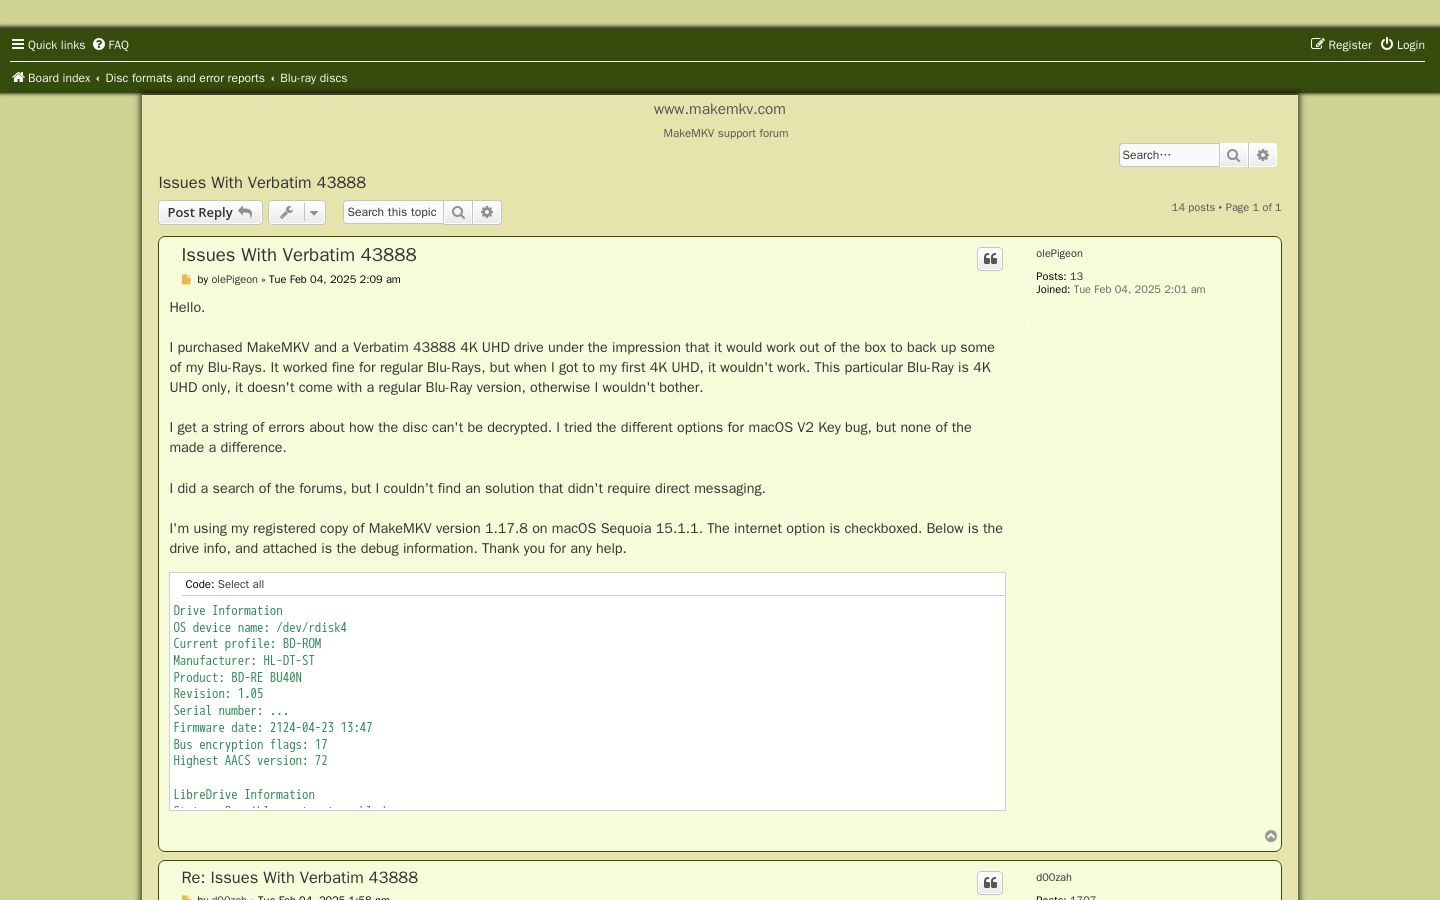Quote the first post by olePigeon

[x=990, y=259]
